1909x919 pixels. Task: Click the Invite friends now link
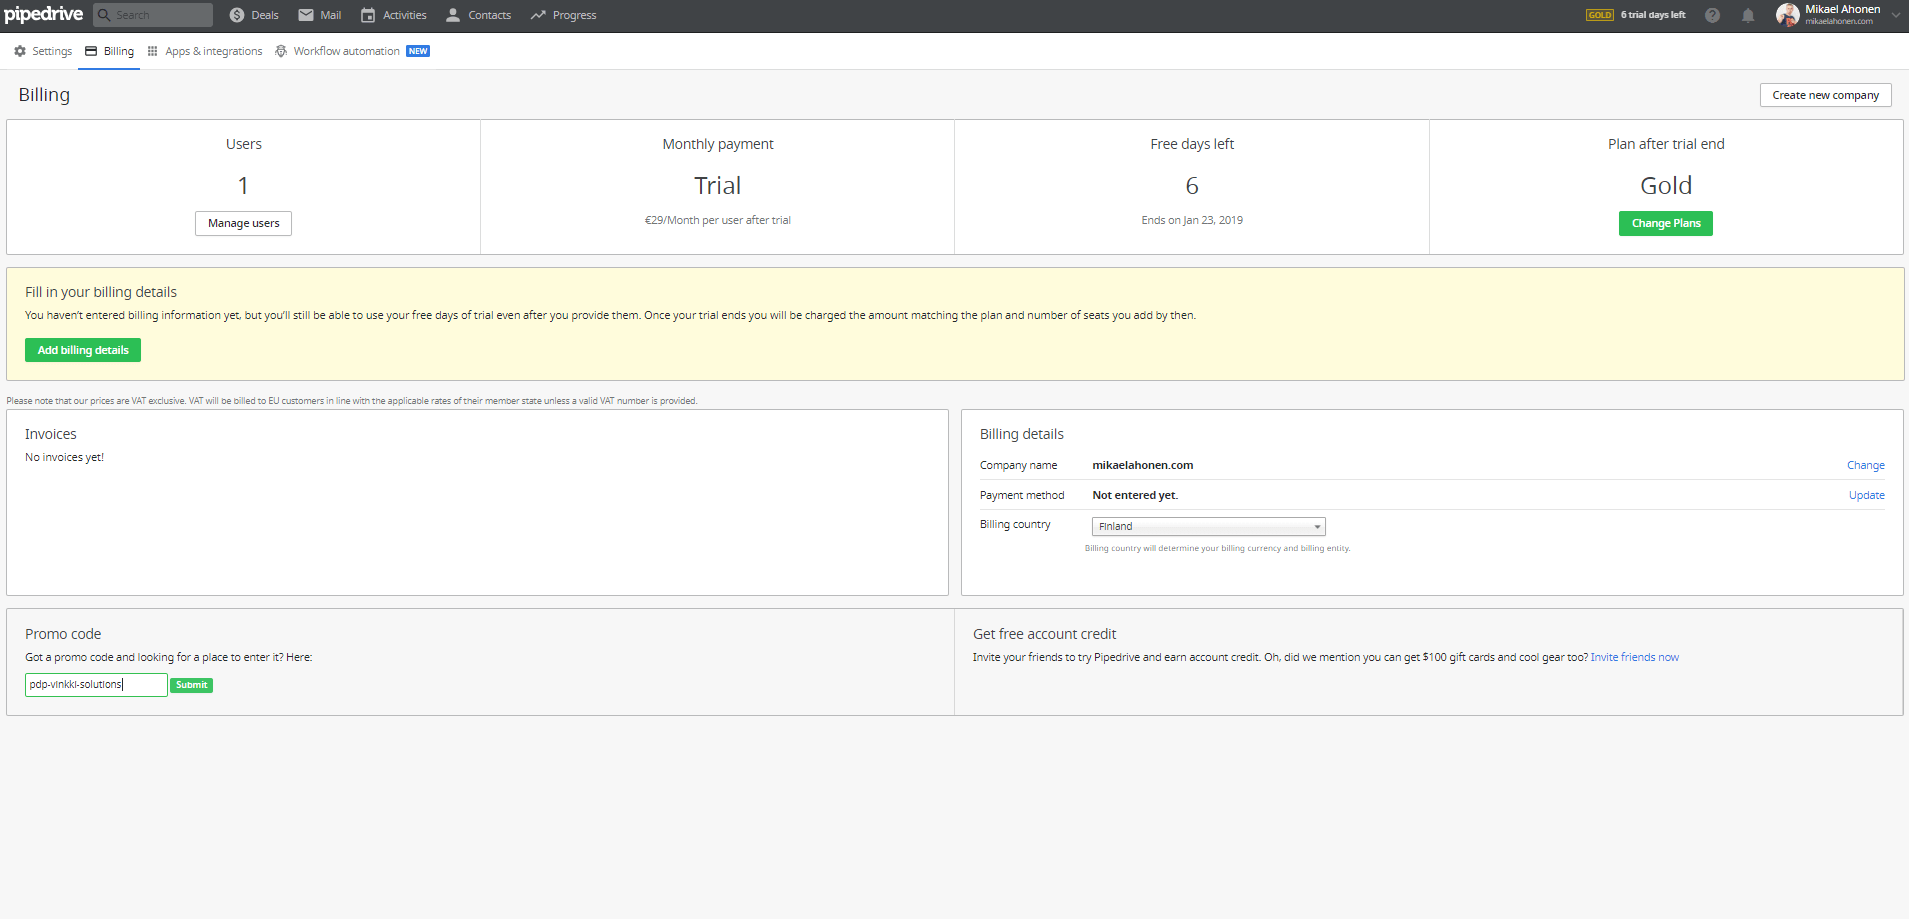pos(1634,657)
